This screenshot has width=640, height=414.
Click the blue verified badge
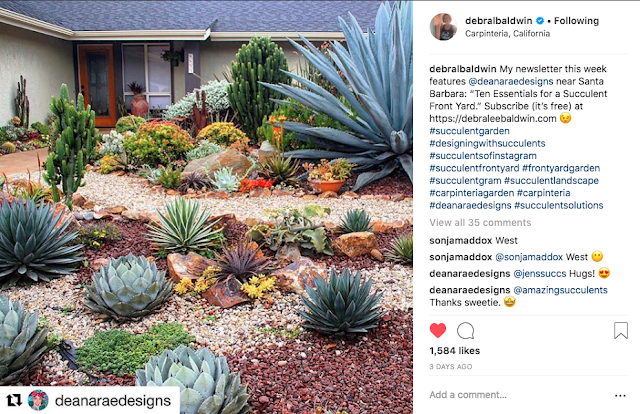[540, 20]
